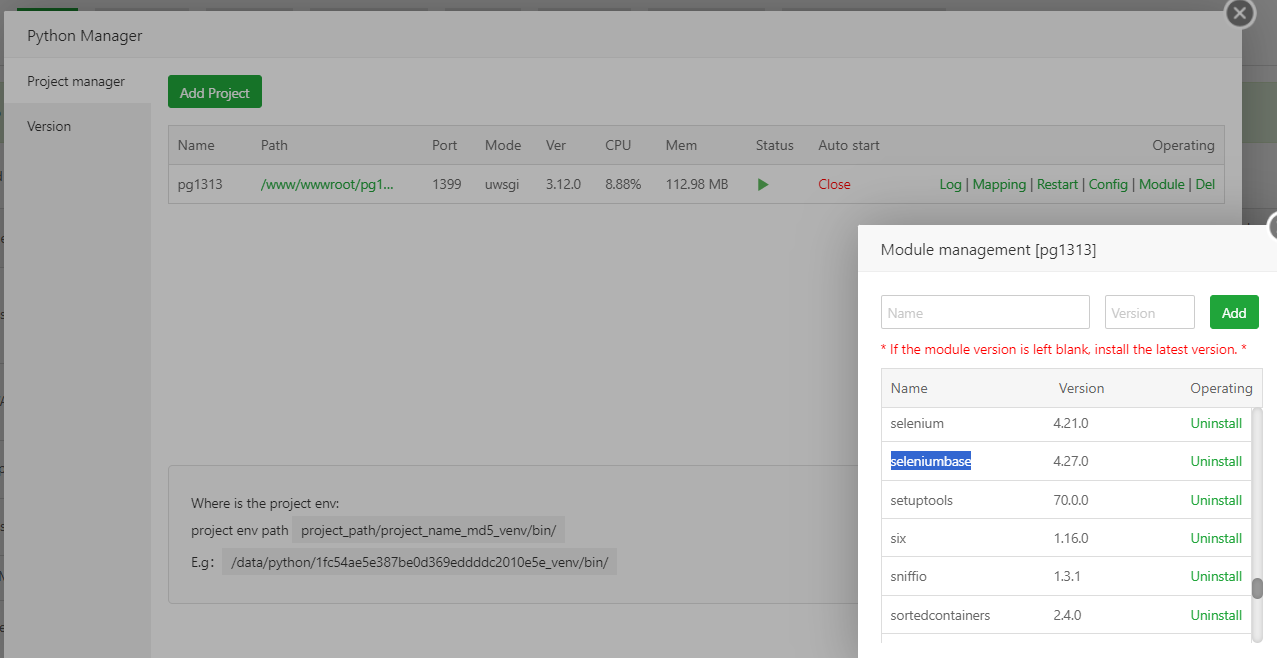
Task: Uninstall the selenium module
Action: tap(1216, 424)
